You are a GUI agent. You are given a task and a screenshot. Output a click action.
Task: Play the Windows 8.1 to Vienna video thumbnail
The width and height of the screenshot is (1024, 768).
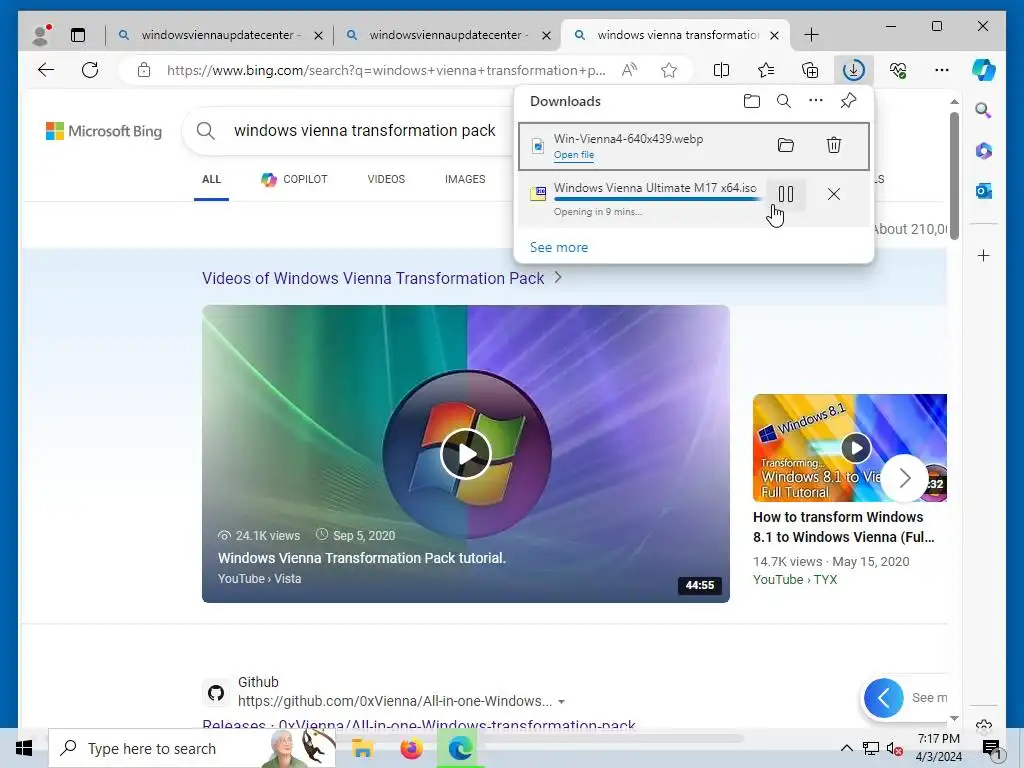coord(856,448)
